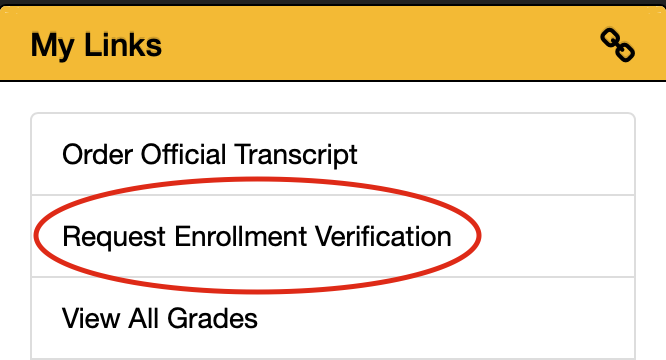This screenshot has height=360, width=666.
Task: Click the word Order in top row
Action: [97, 154]
